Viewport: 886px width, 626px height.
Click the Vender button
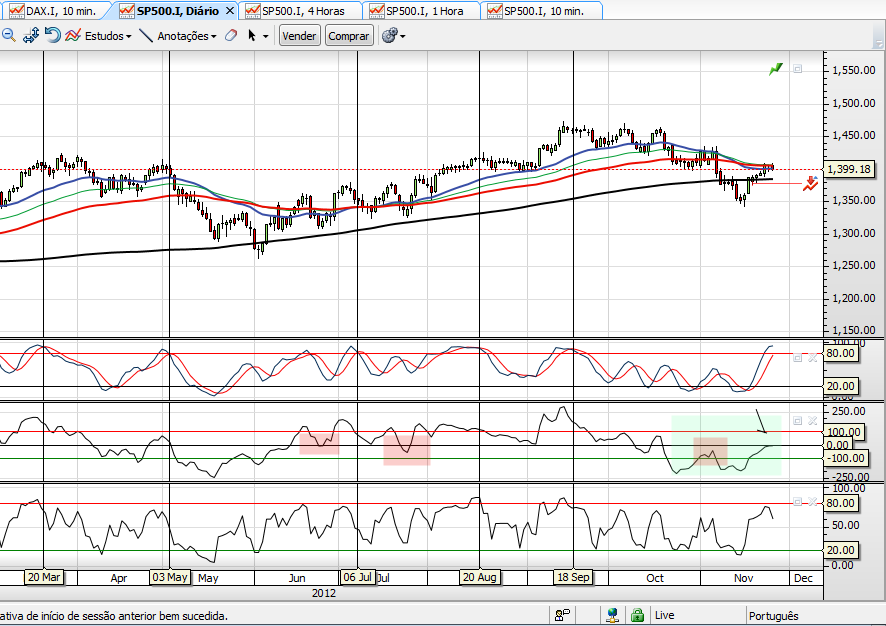(x=299, y=36)
